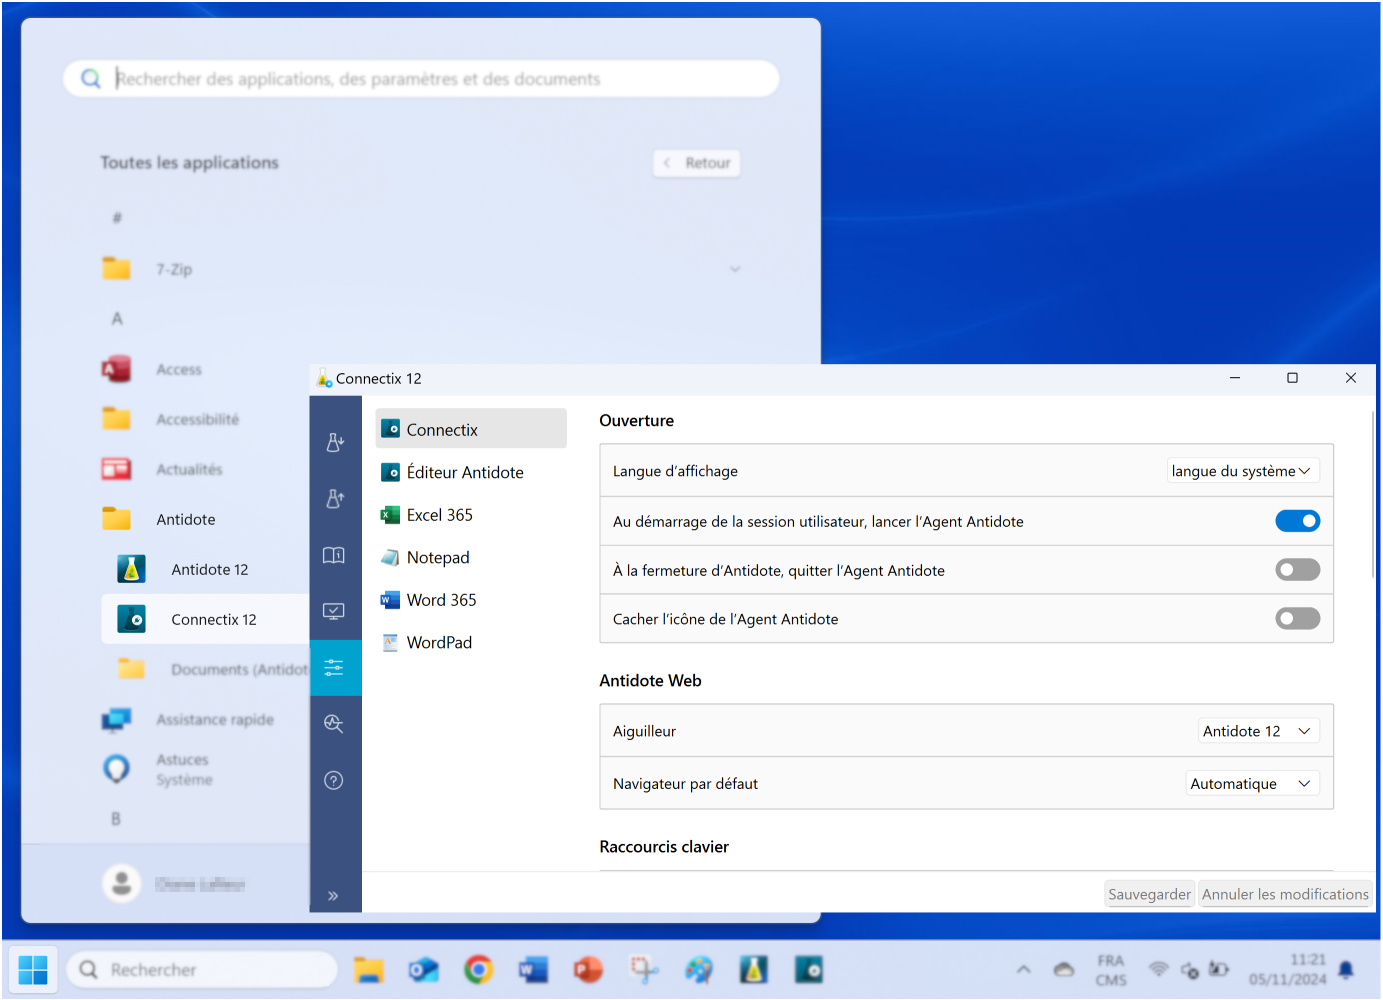This screenshot has height=1000, width=1383.
Task: Open the Aiguilleur dropdown
Action: coord(1257,731)
